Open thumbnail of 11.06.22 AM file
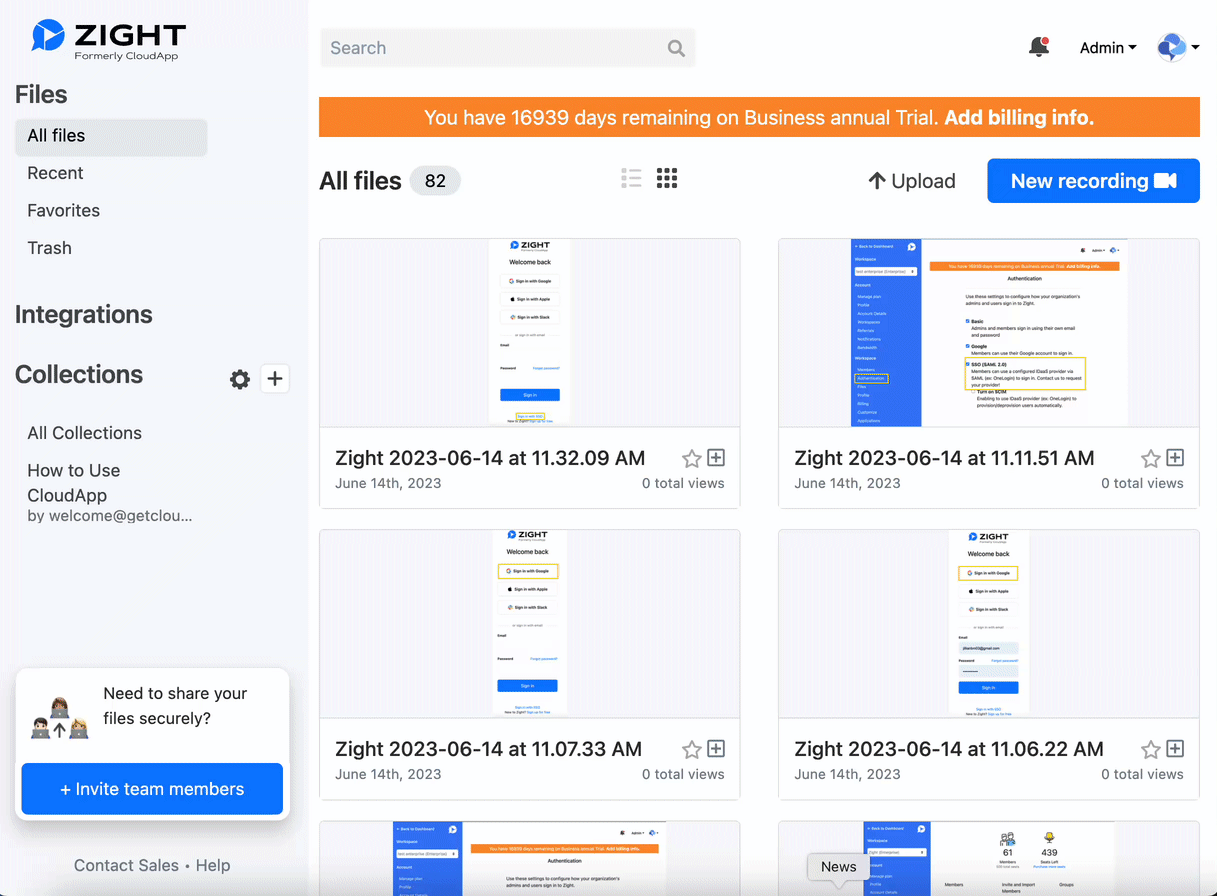Image resolution: width=1217 pixels, height=896 pixels. click(989, 624)
